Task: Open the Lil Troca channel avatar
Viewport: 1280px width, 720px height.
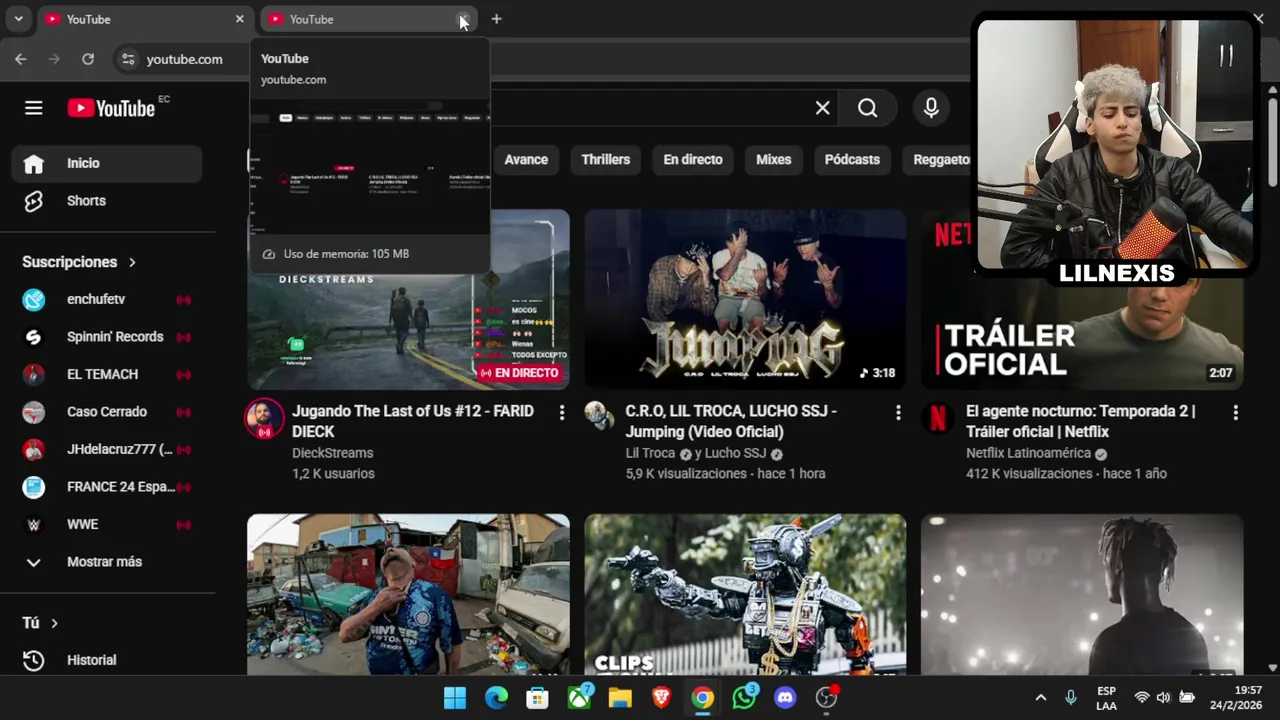Action: pyautogui.click(x=599, y=415)
